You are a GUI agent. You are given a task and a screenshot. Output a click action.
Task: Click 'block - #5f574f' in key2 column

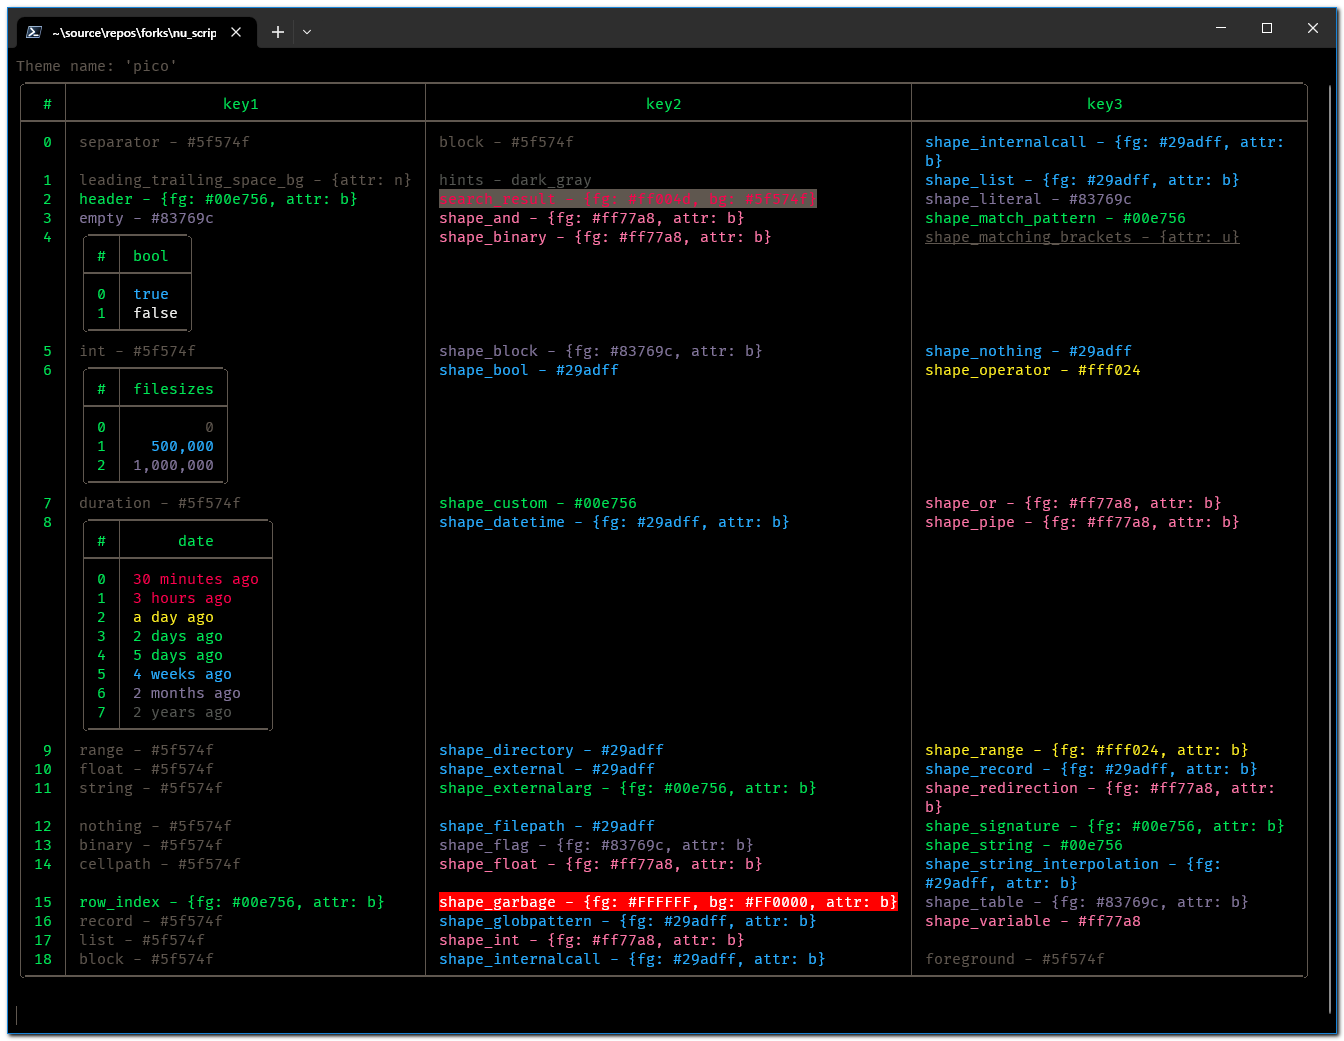(506, 142)
